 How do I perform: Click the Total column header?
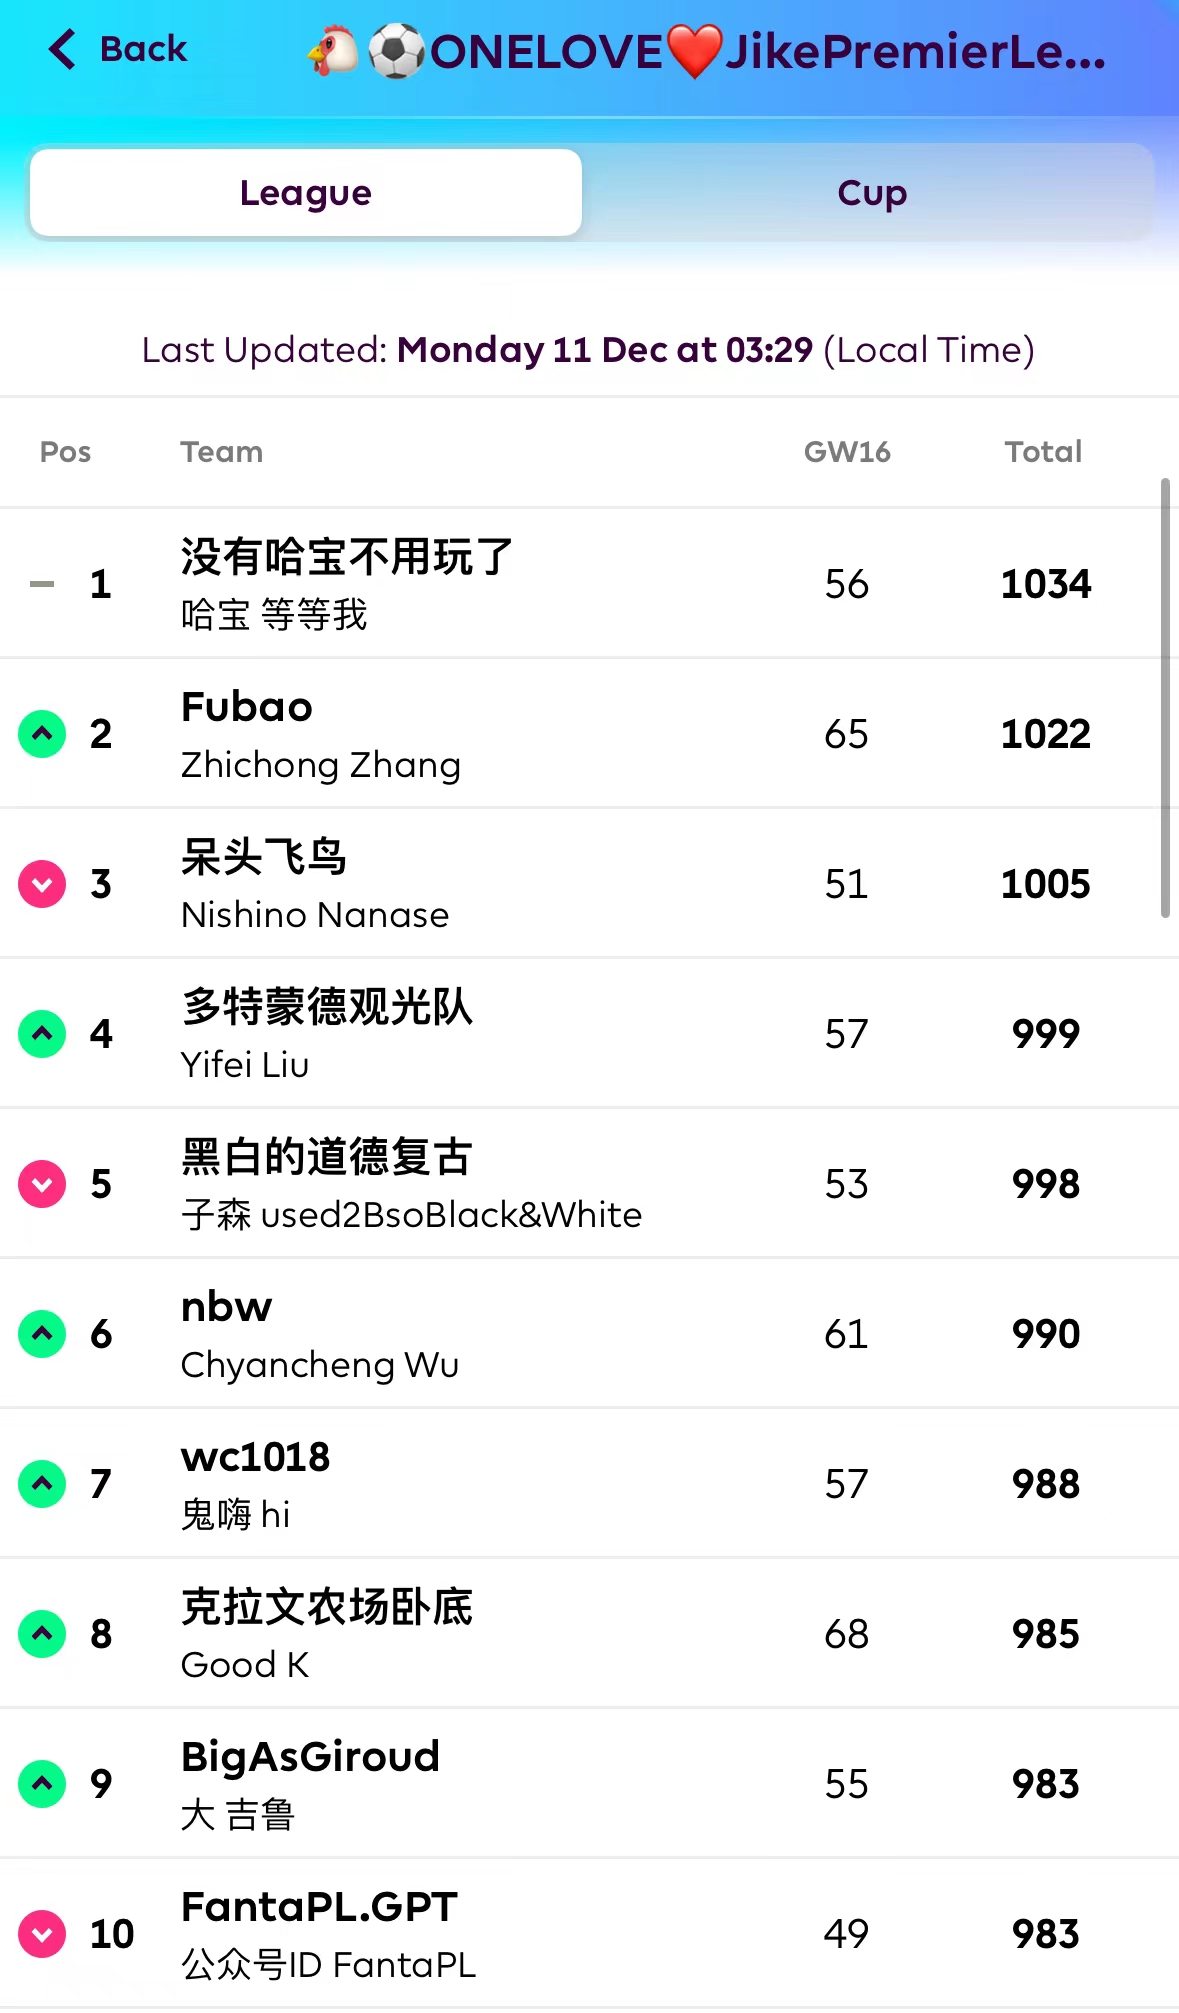pyautogui.click(x=1043, y=452)
